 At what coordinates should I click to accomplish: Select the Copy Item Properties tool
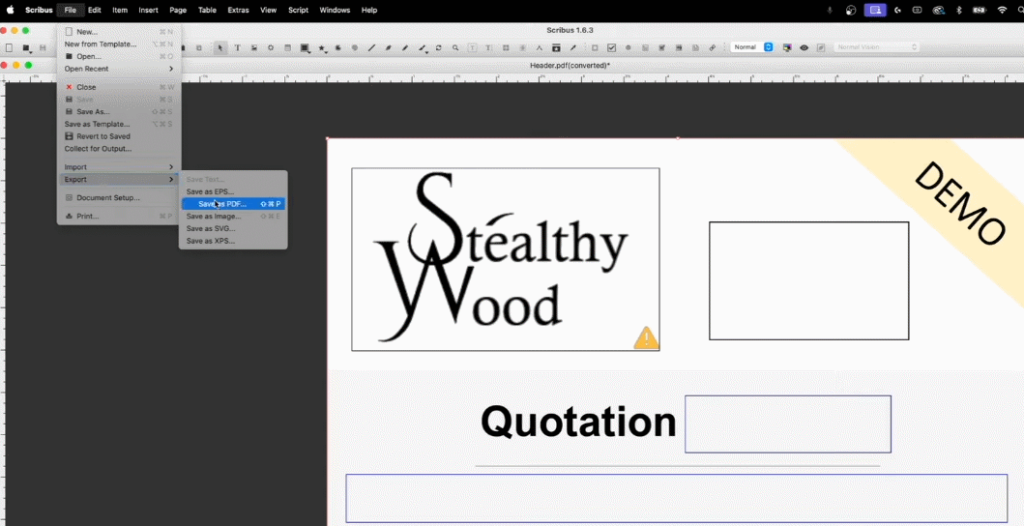[x=556, y=48]
